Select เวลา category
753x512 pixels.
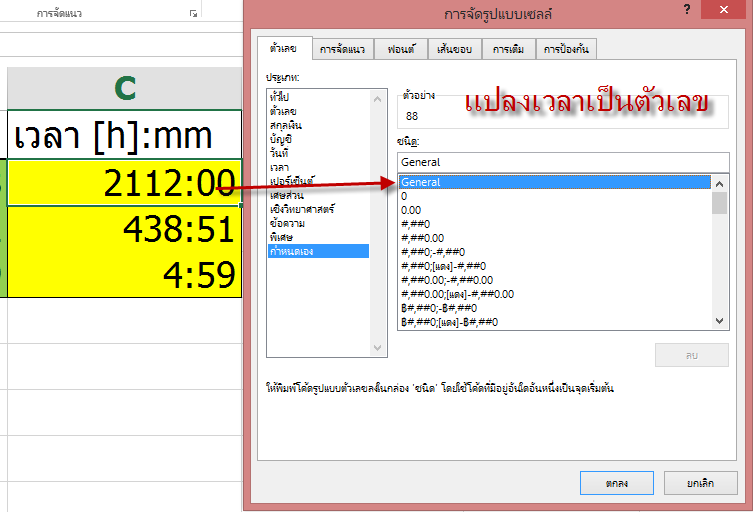click(x=318, y=167)
